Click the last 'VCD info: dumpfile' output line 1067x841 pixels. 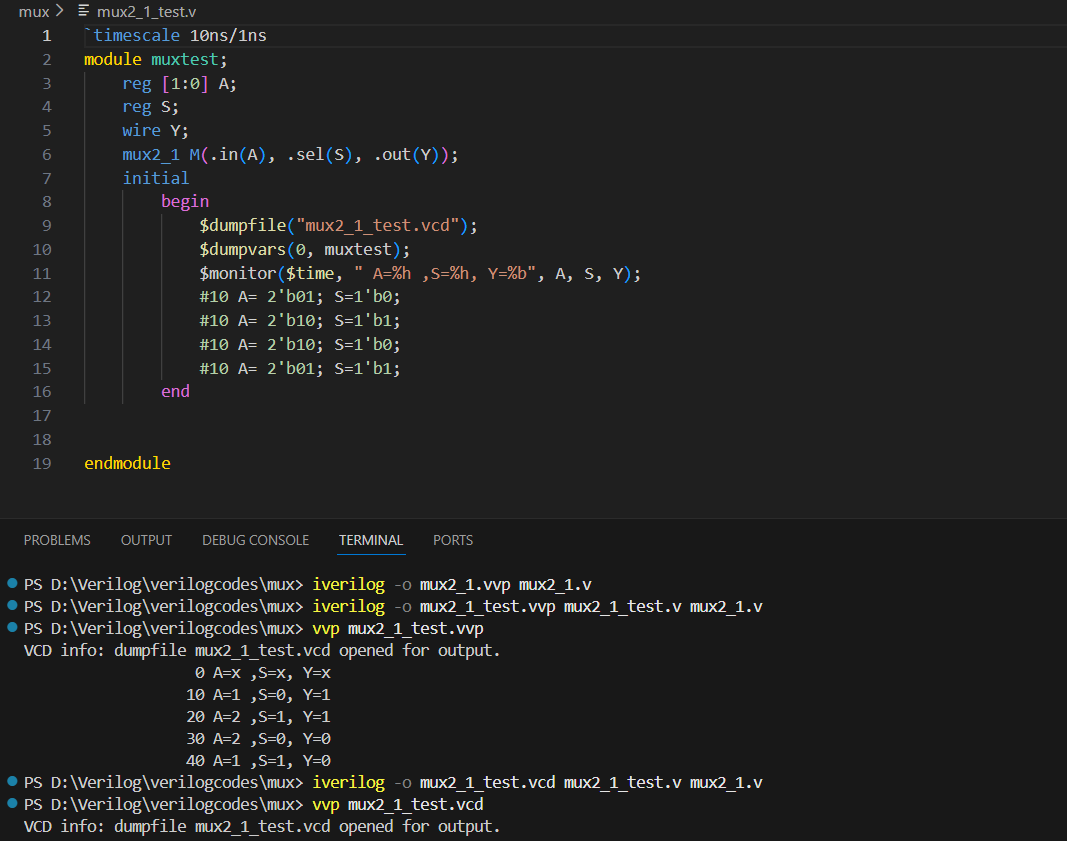click(262, 827)
